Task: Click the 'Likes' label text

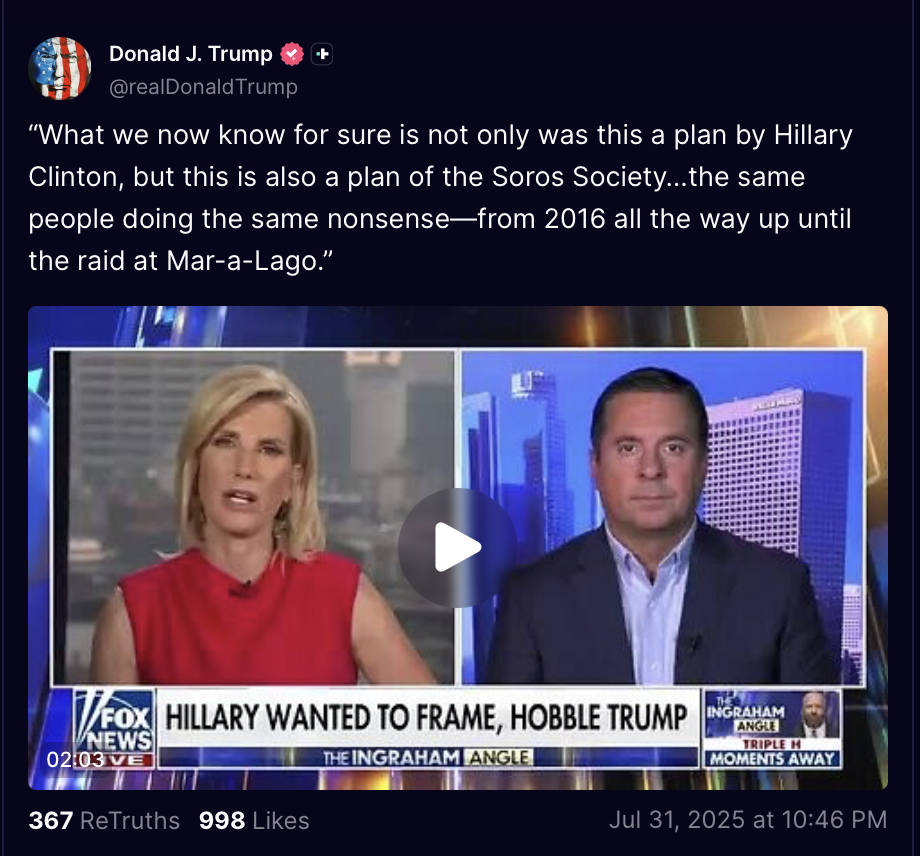Action: coord(281,820)
